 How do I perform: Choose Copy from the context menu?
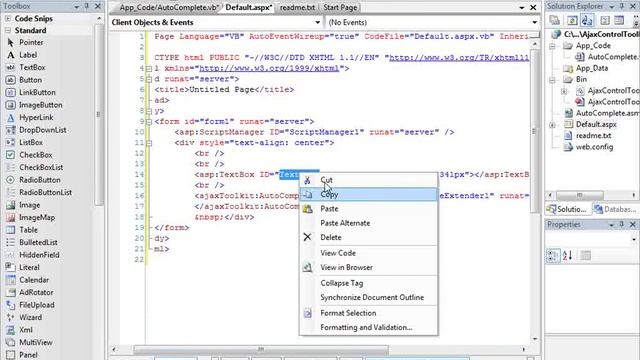tap(369, 195)
